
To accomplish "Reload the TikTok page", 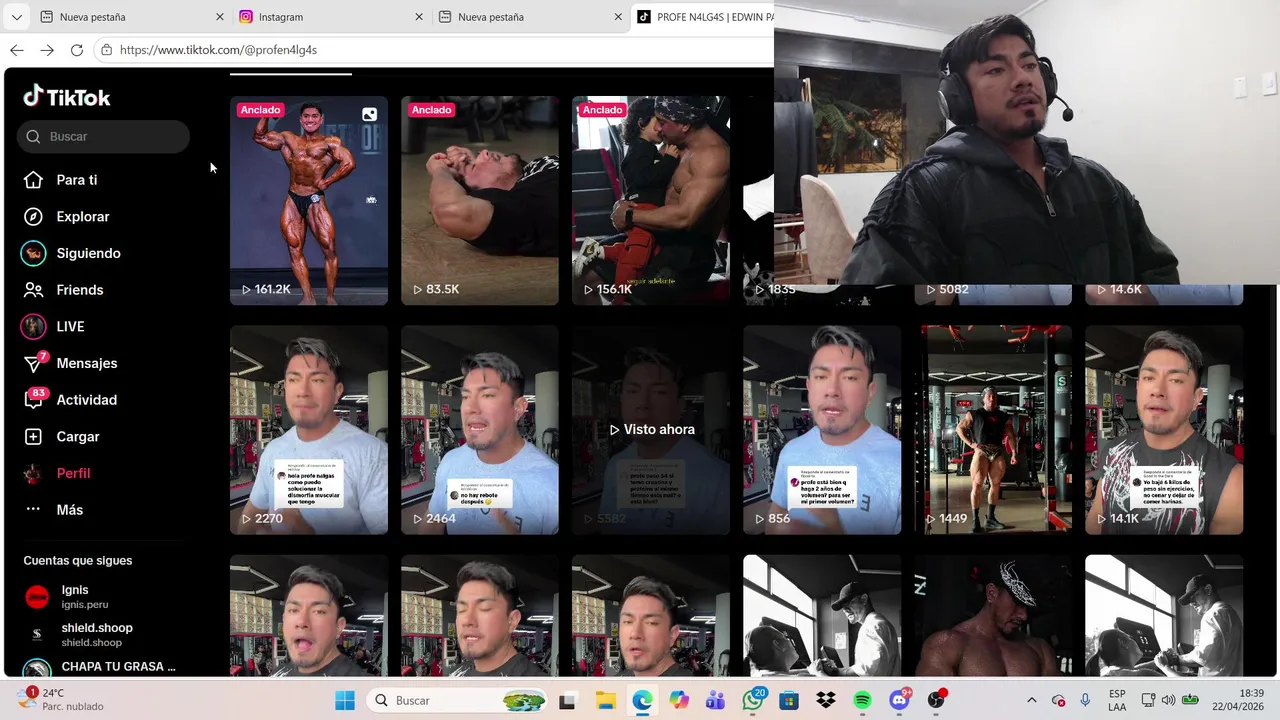I will point(77,50).
